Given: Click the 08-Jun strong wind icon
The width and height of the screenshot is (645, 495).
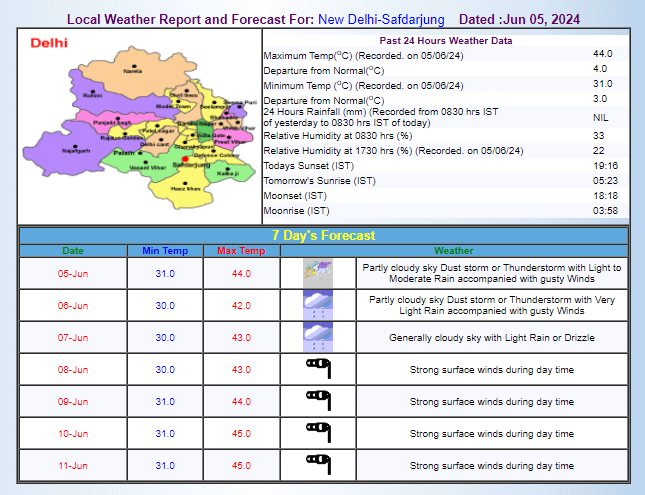Looking at the screenshot, I should point(317,369).
